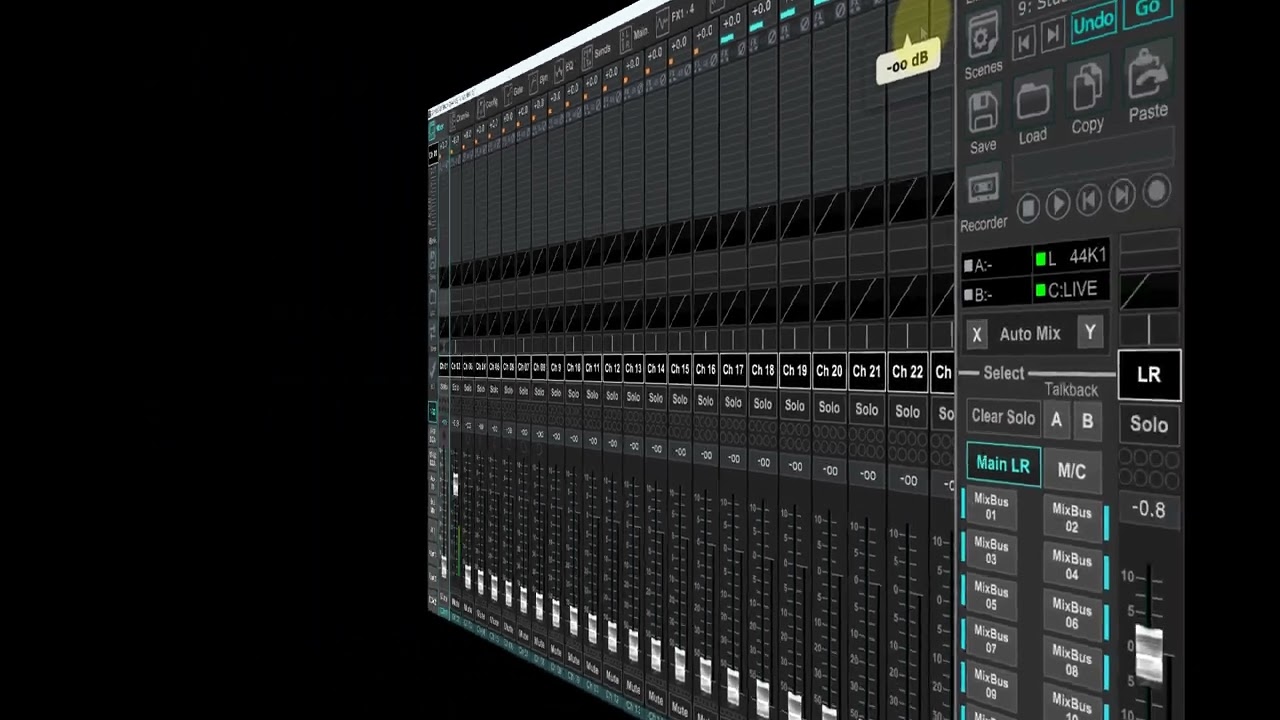Select the Ch 21 name label

pos(866,372)
